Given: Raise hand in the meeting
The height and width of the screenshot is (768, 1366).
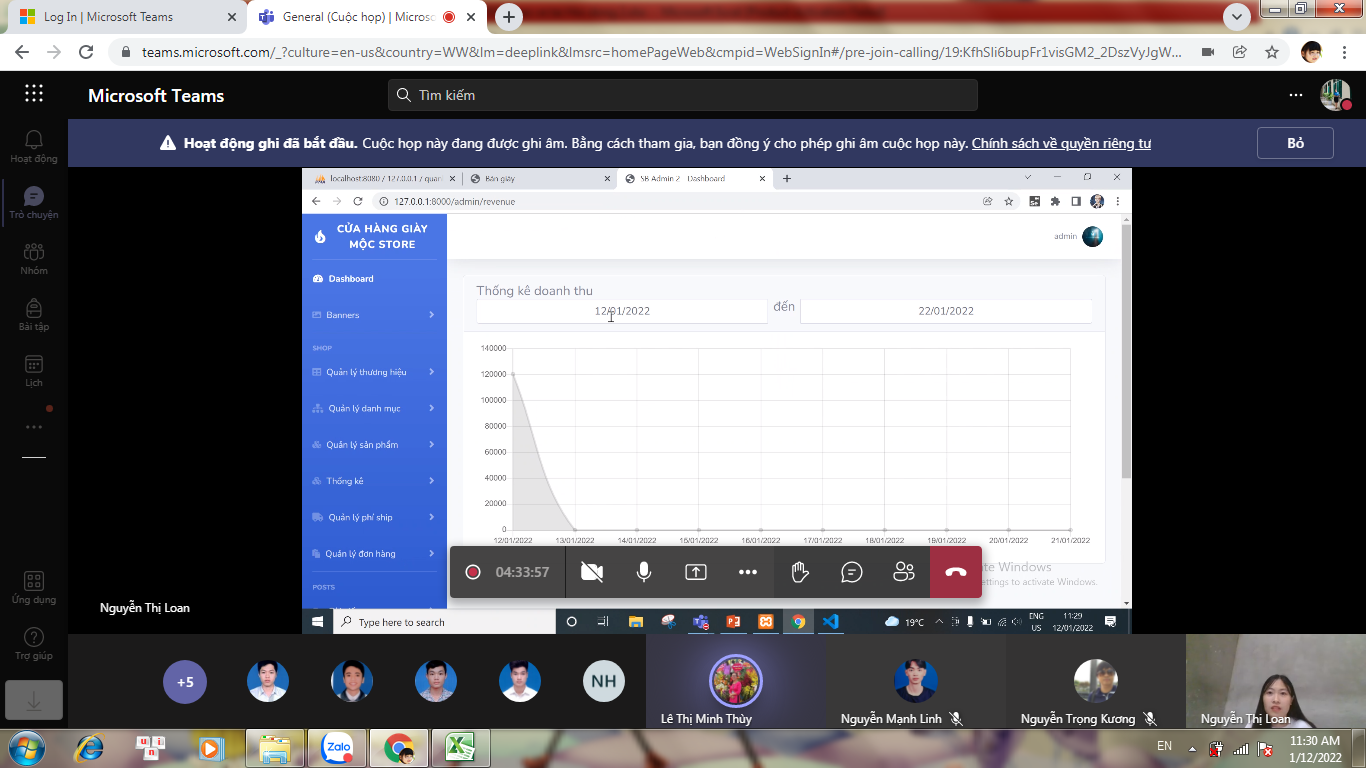Looking at the screenshot, I should tap(799, 572).
